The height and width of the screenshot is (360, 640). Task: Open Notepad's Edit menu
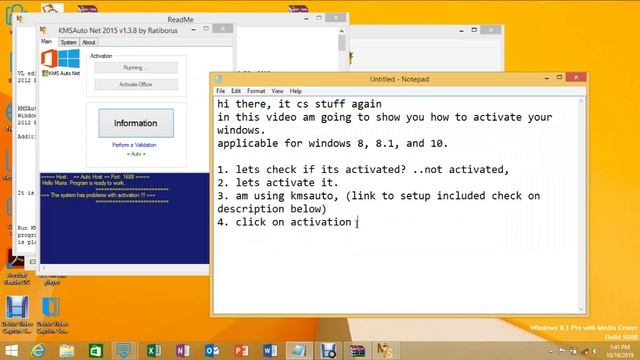click(x=236, y=91)
